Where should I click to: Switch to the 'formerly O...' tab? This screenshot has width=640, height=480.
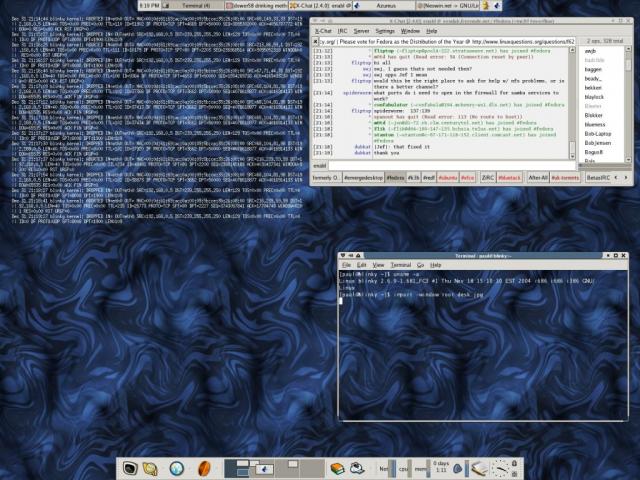pos(325,178)
